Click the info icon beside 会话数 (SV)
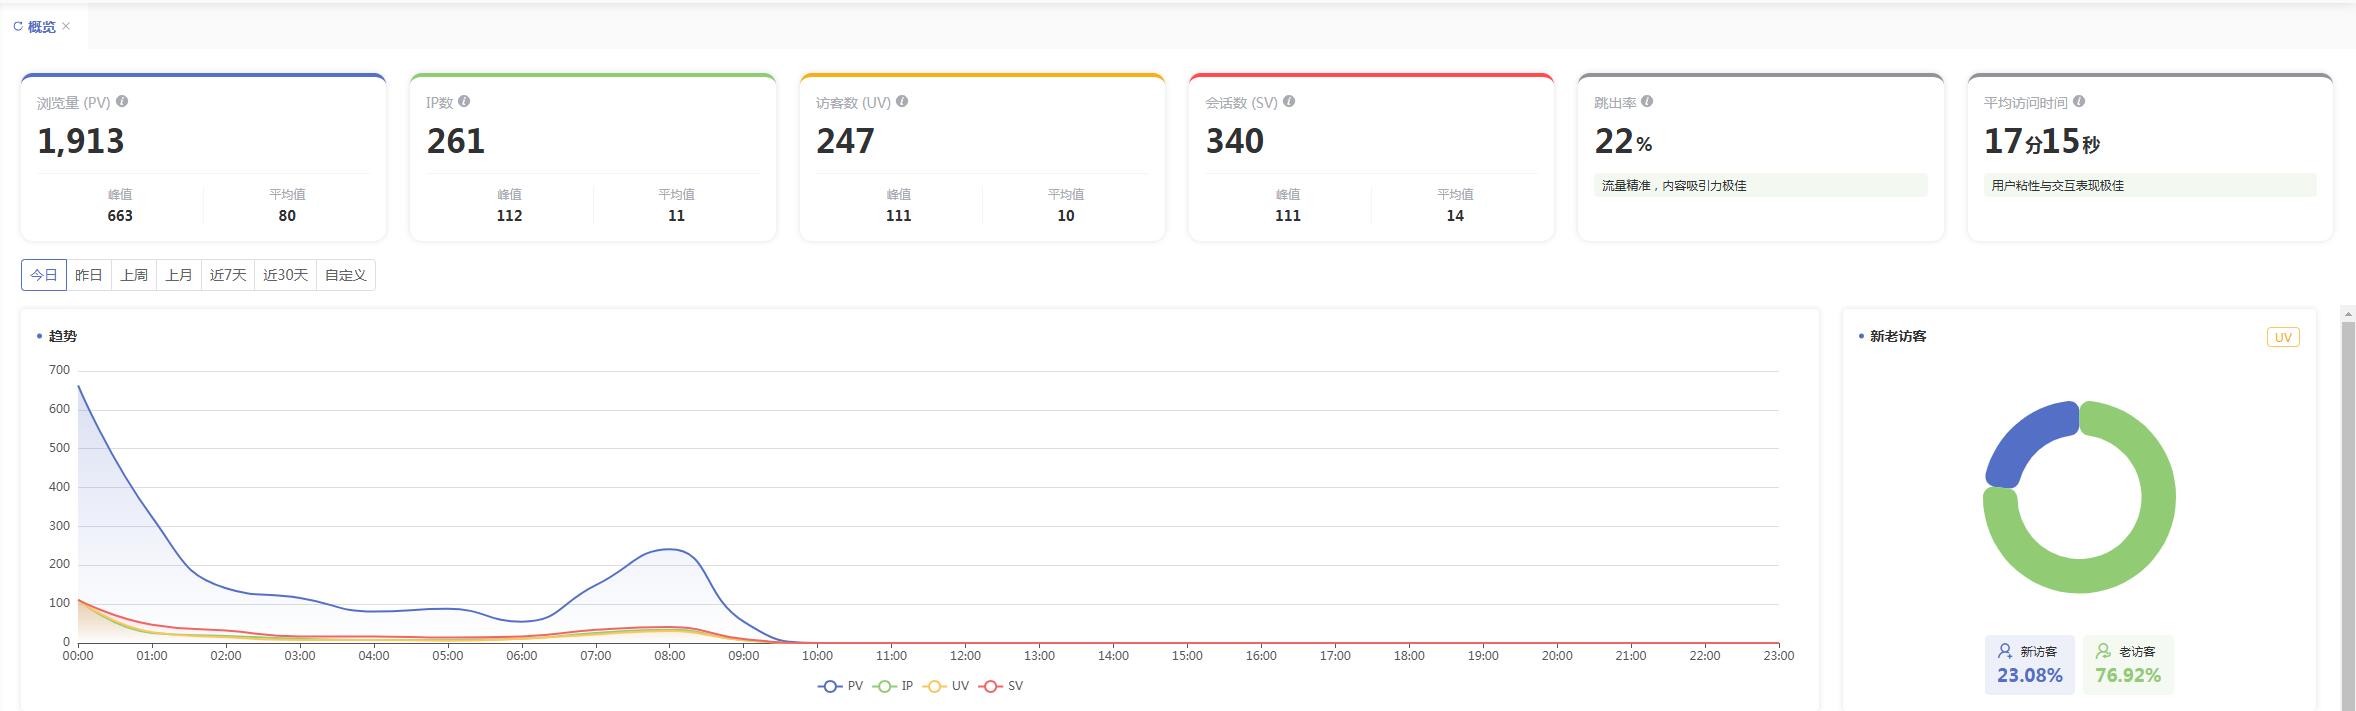This screenshot has height=711, width=2356. coord(1289,101)
